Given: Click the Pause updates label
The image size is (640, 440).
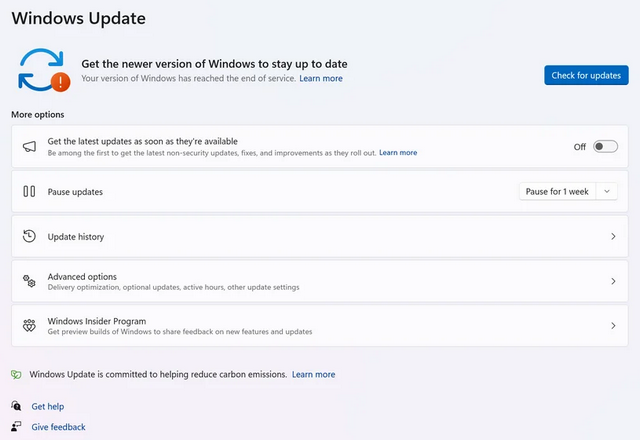Looking at the screenshot, I should coord(75,192).
